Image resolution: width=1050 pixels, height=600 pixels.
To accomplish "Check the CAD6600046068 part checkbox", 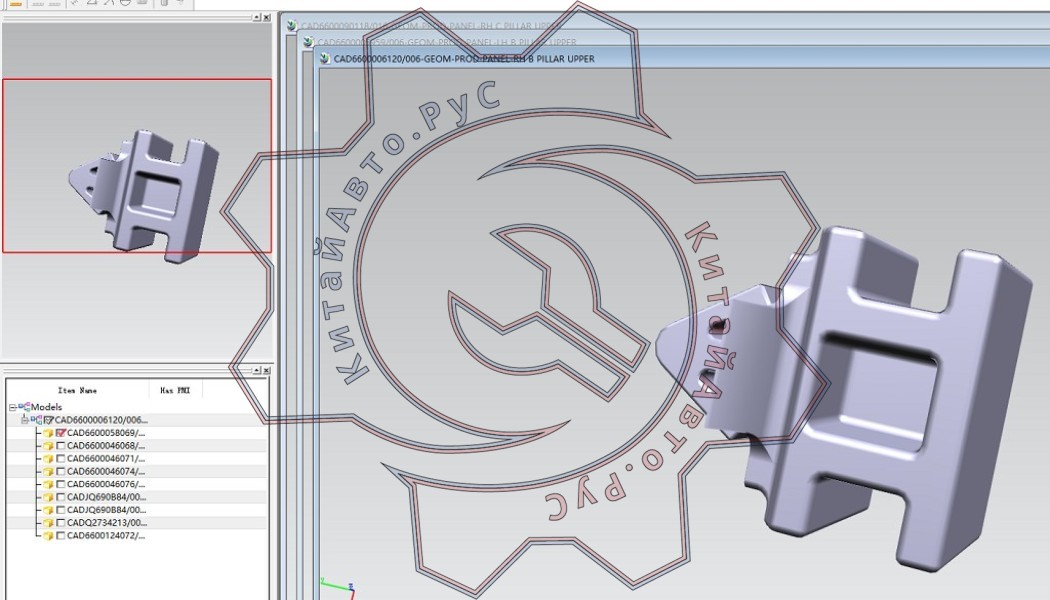I will pyautogui.click(x=61, y=446).
